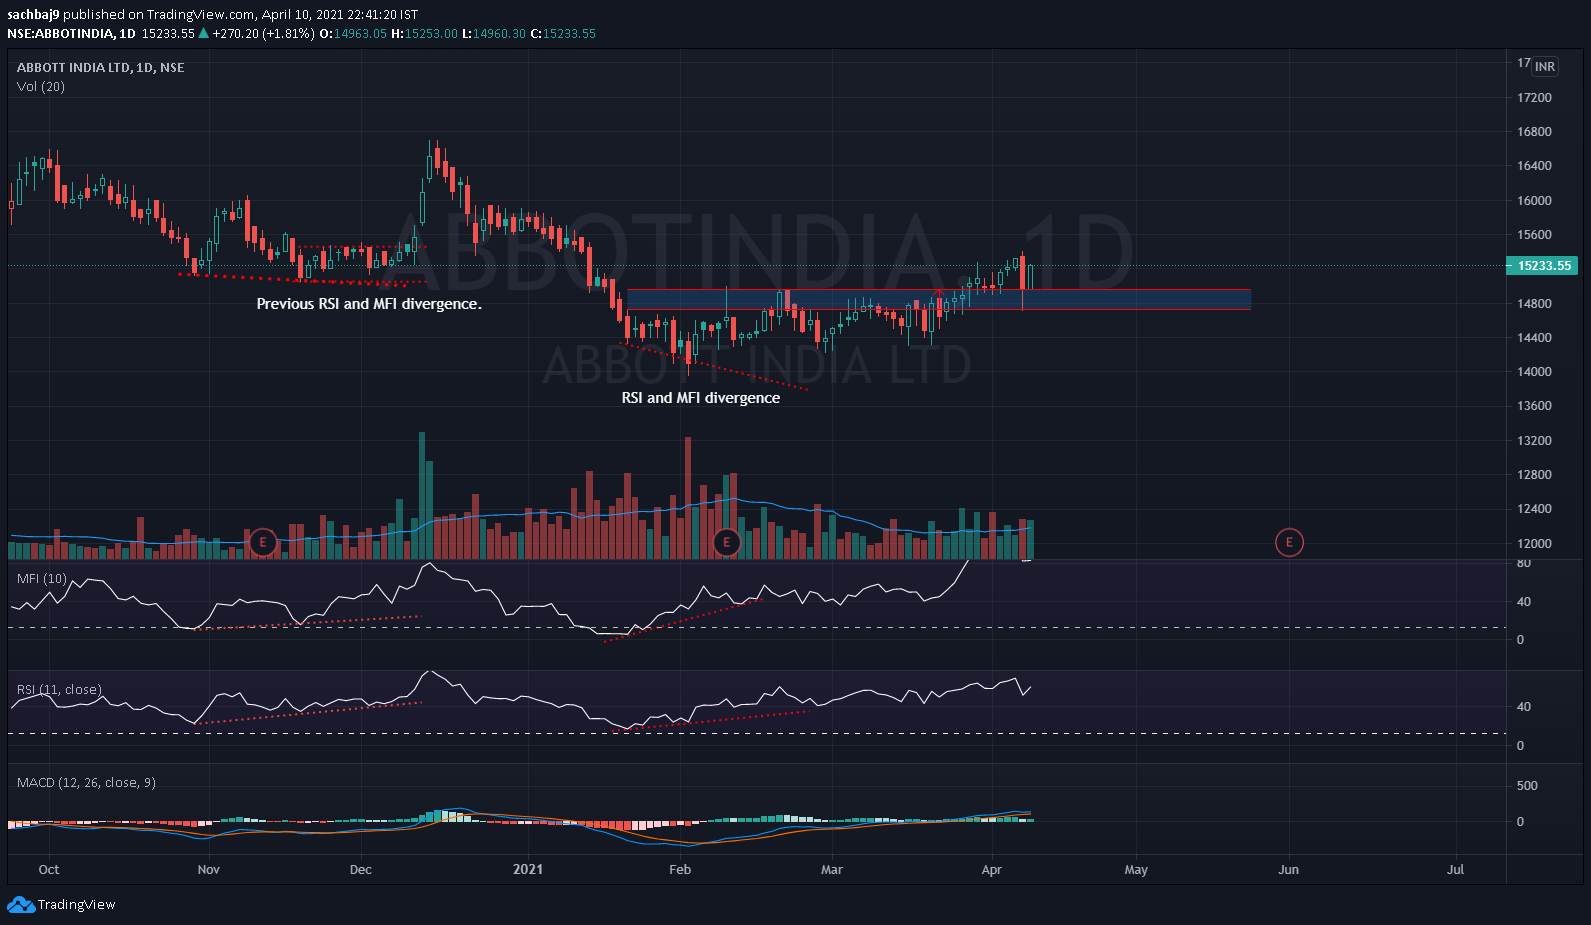Click the low value 'L:14960.30'
The height and width of the screenshot is (925, 1591).
(494, 33)
